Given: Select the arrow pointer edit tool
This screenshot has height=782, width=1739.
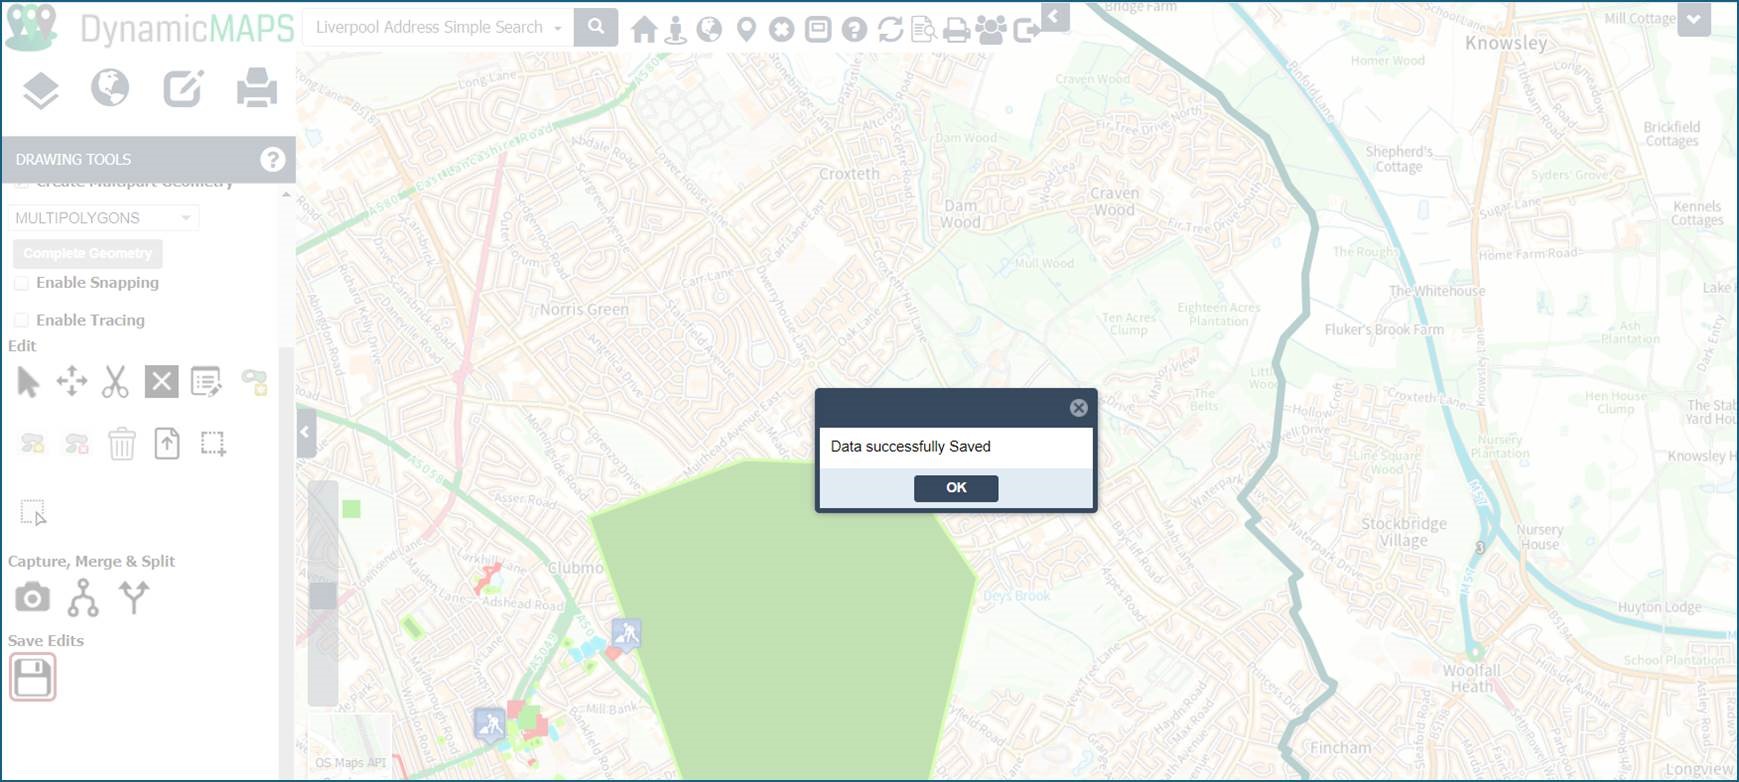Looking at the screenshot, I should [28, 382].
